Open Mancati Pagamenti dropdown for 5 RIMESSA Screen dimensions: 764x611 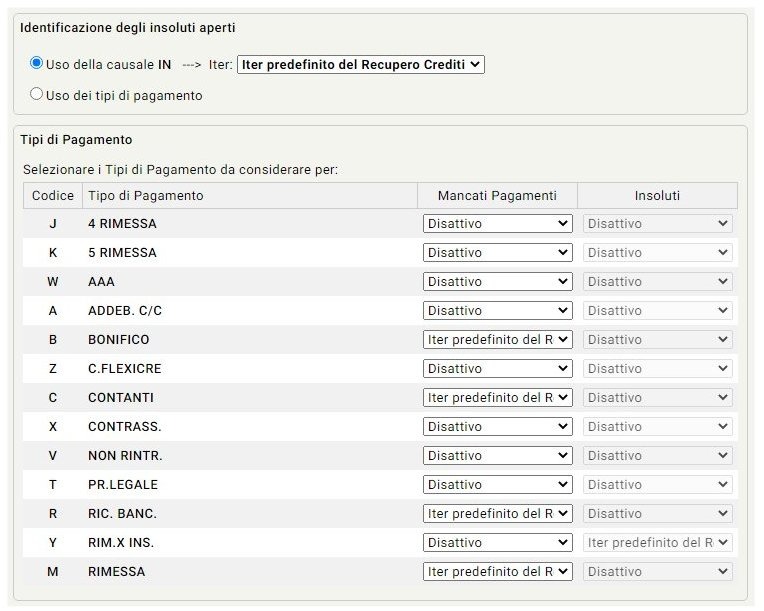(x=497, y=253)
